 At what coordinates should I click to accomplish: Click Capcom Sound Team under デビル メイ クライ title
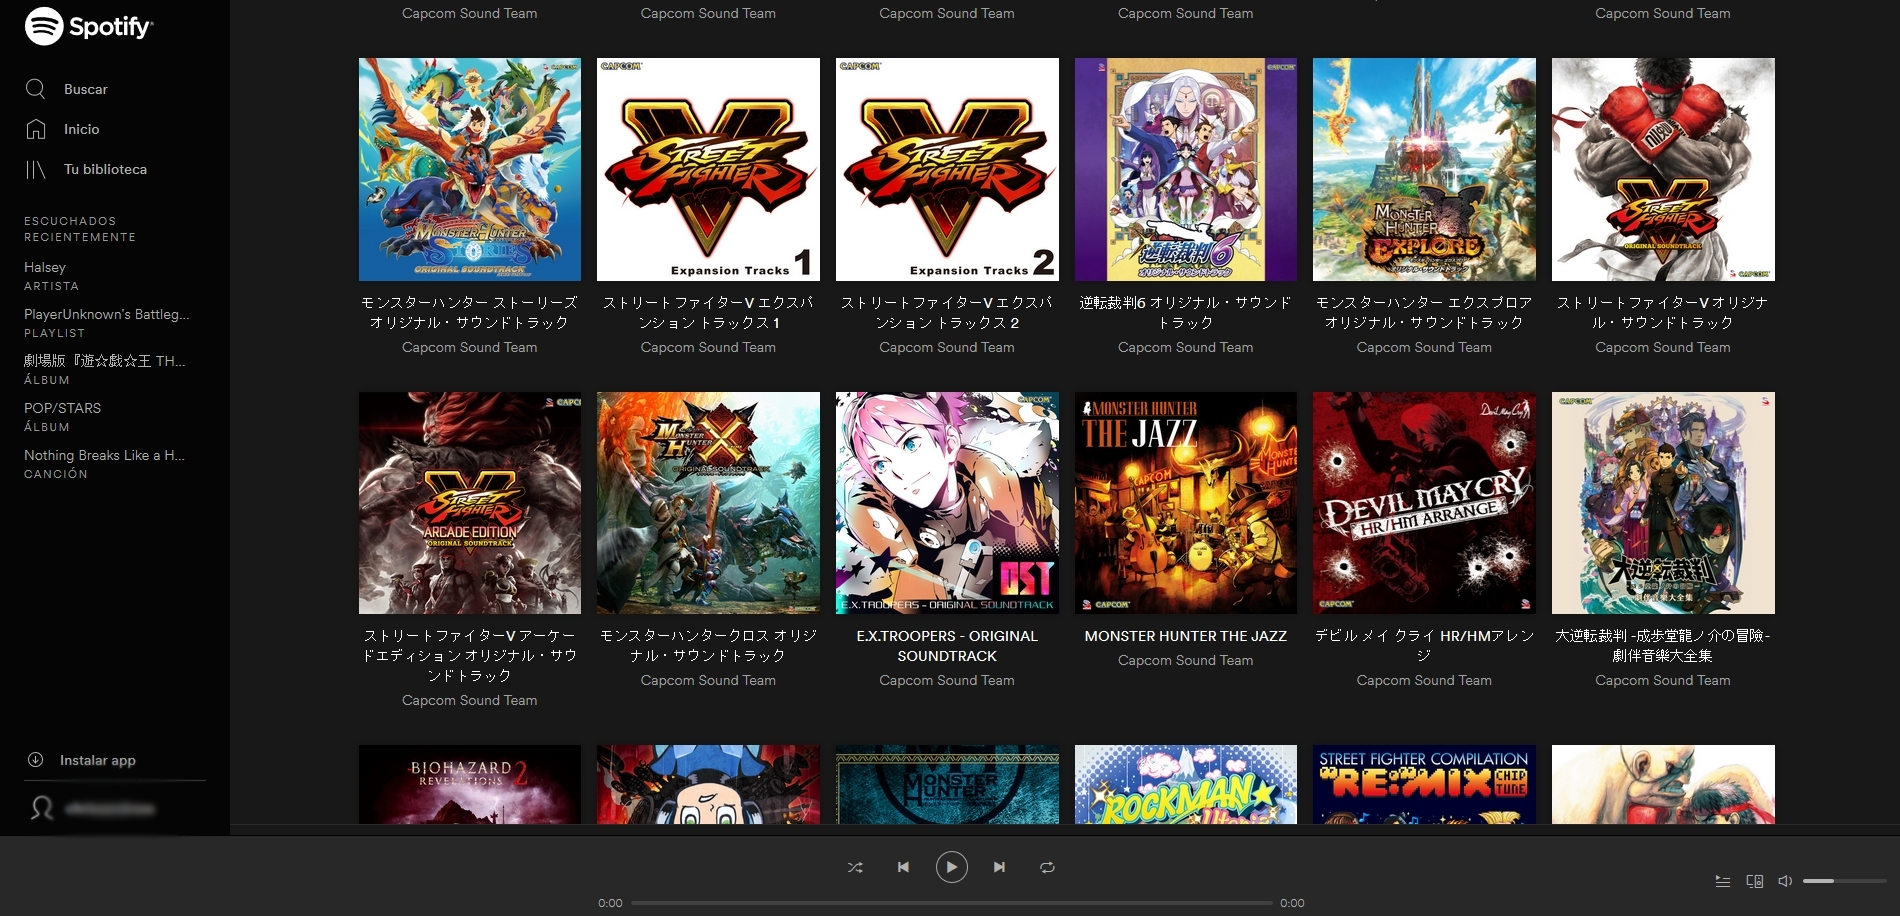tap(1424, 680)
